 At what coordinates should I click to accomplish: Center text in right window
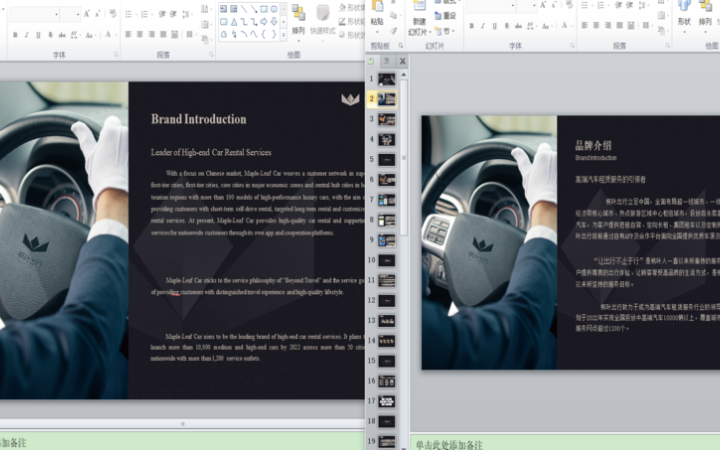pos(596,26)
